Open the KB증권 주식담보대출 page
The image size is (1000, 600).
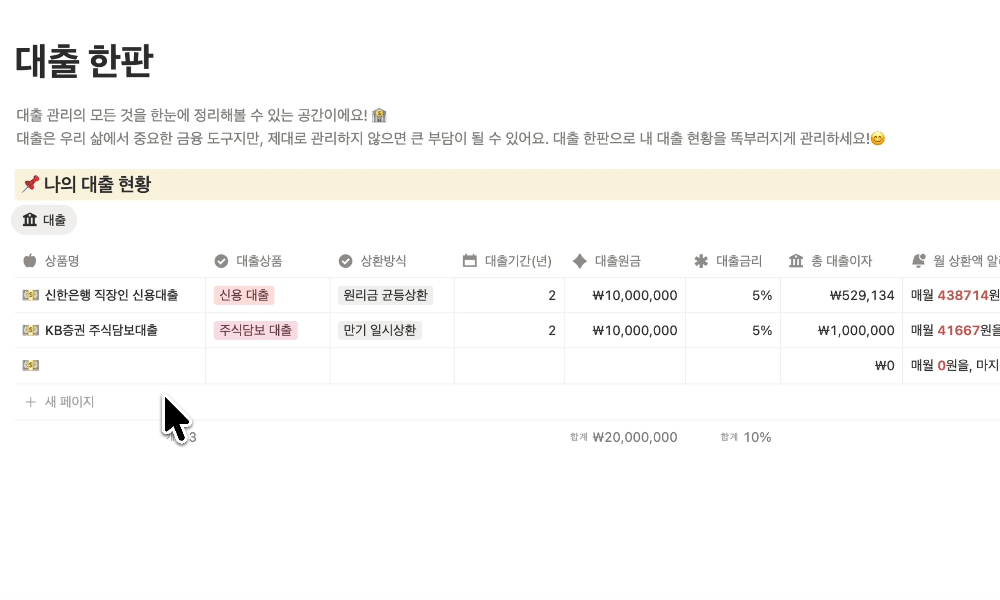pos(101,330)
